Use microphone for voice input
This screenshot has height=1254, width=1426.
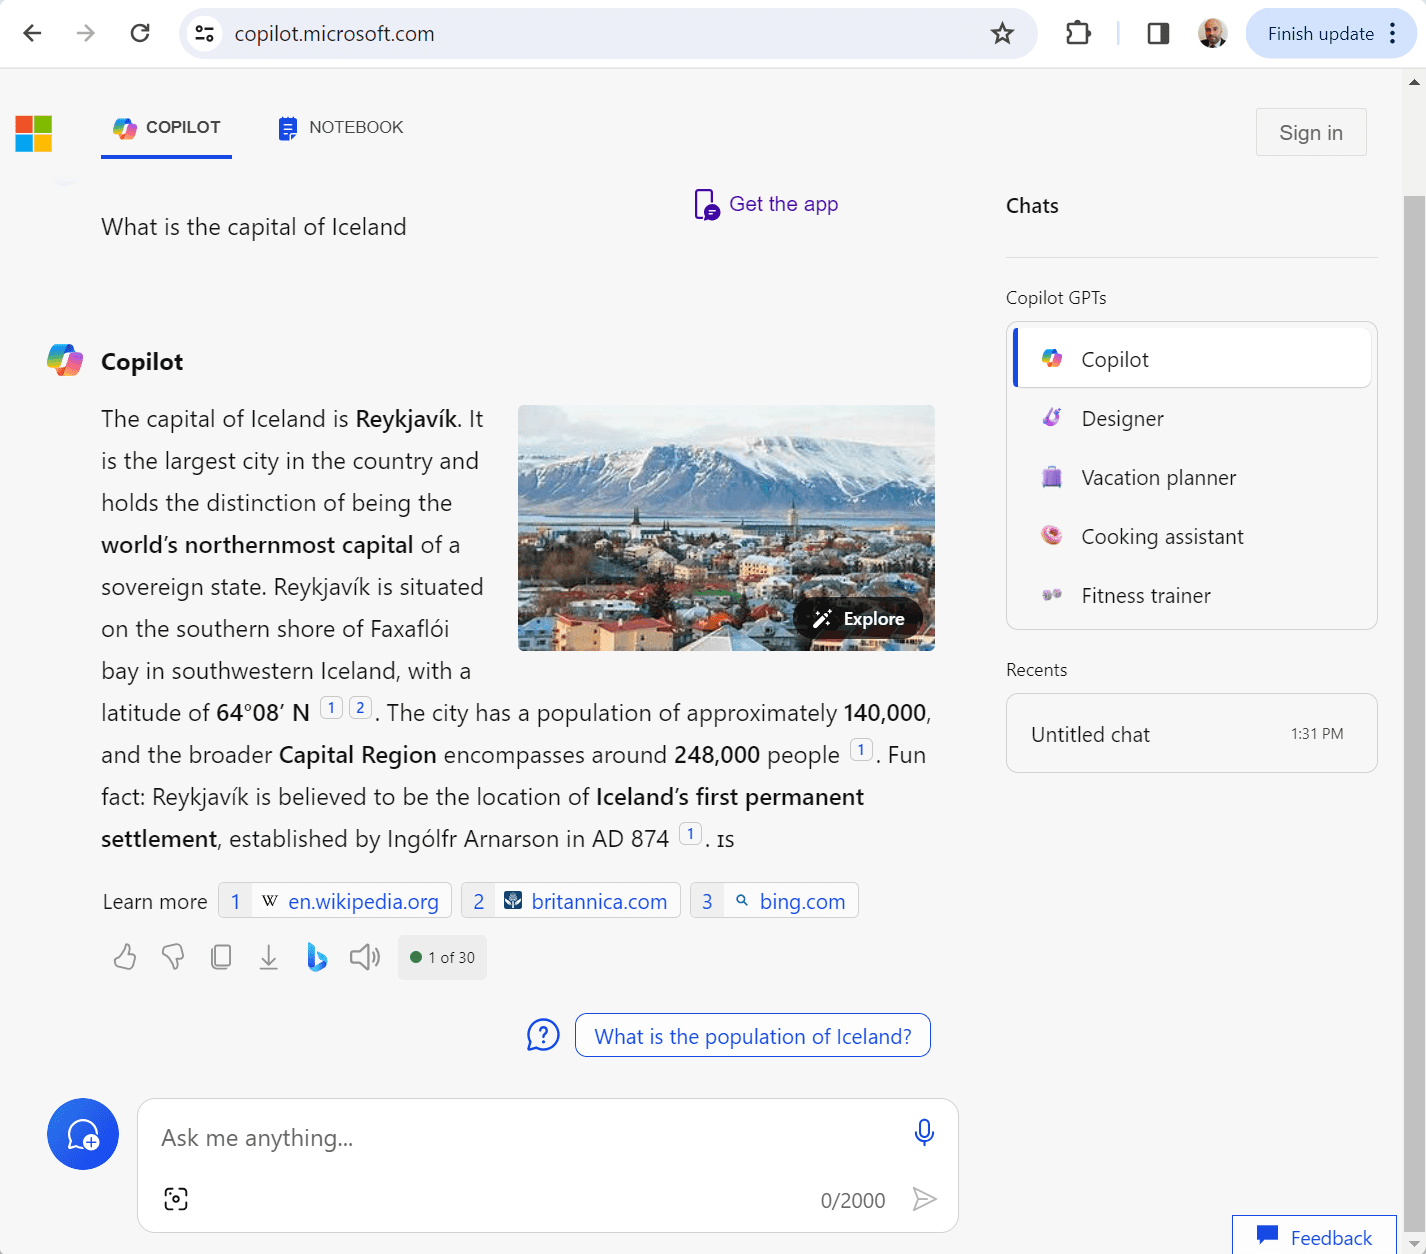point(924,1132)
